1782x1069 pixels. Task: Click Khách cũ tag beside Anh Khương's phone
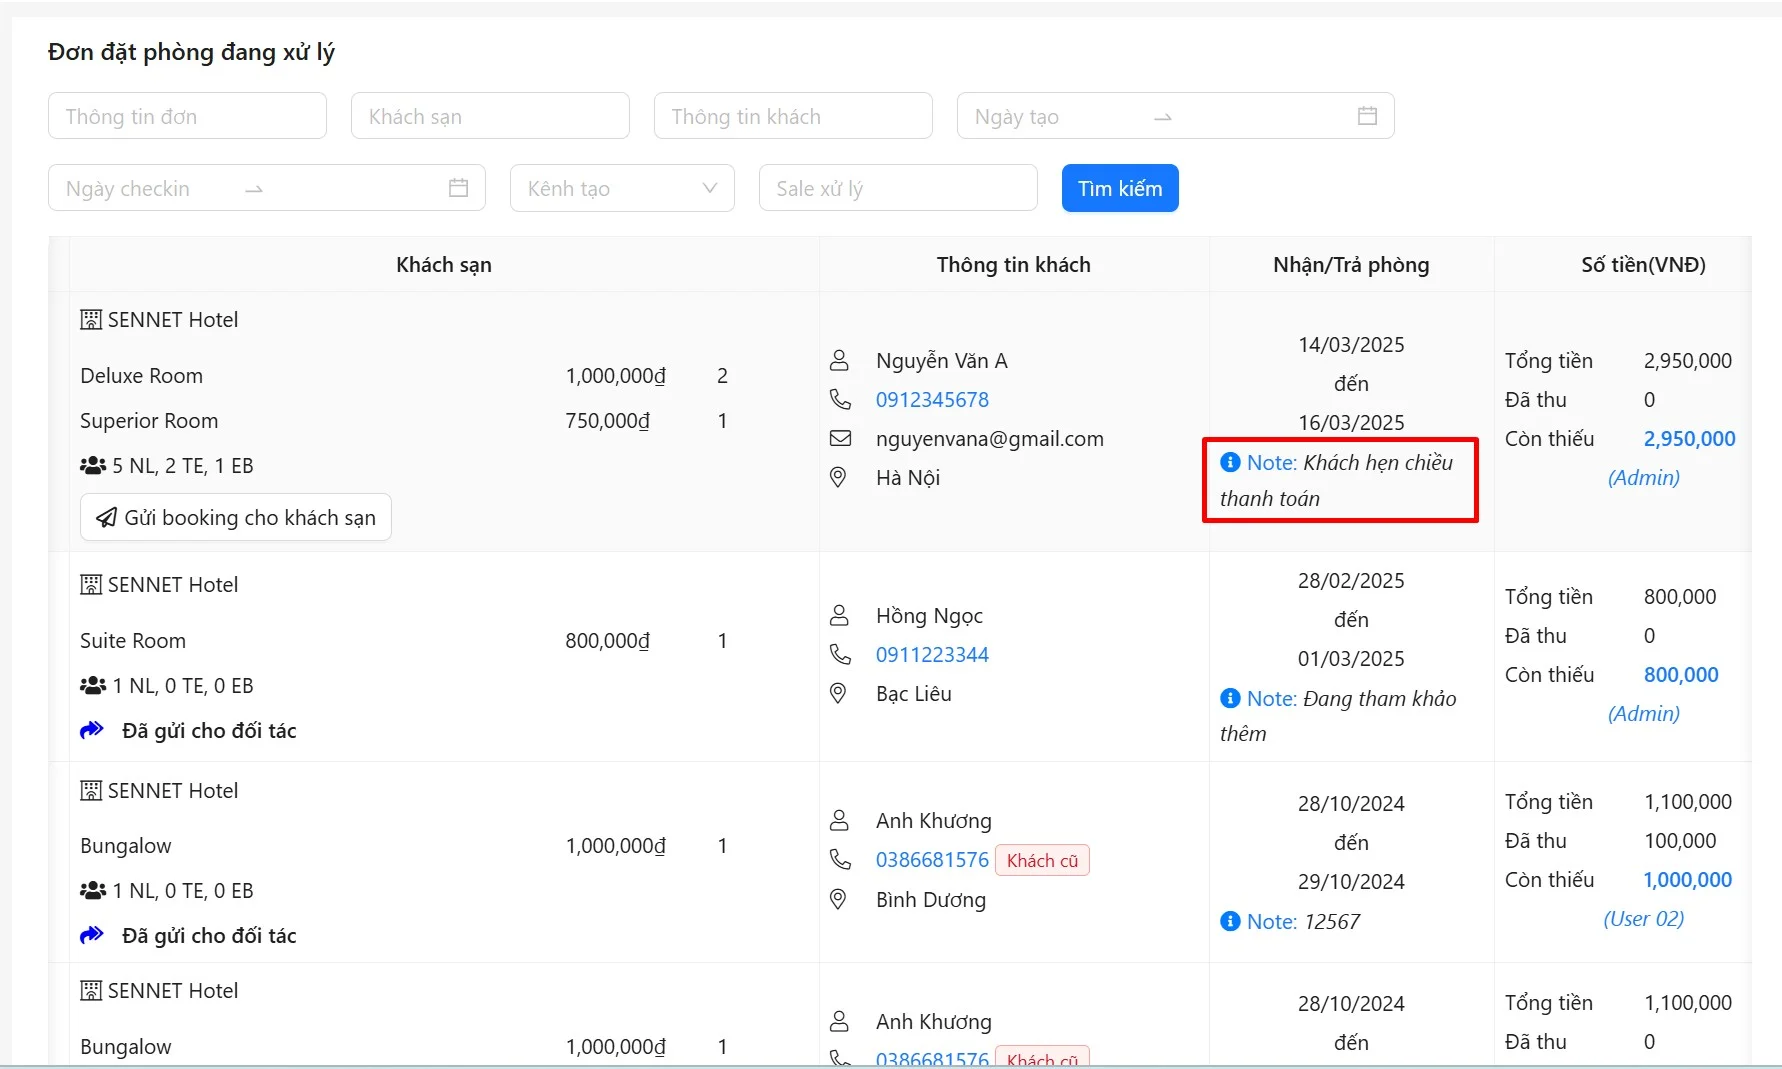(1042, 860)
